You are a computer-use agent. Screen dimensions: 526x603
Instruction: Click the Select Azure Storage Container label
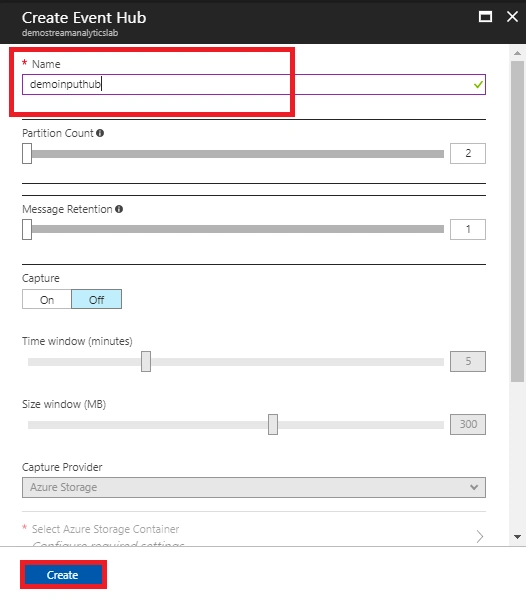coord(105,529)
